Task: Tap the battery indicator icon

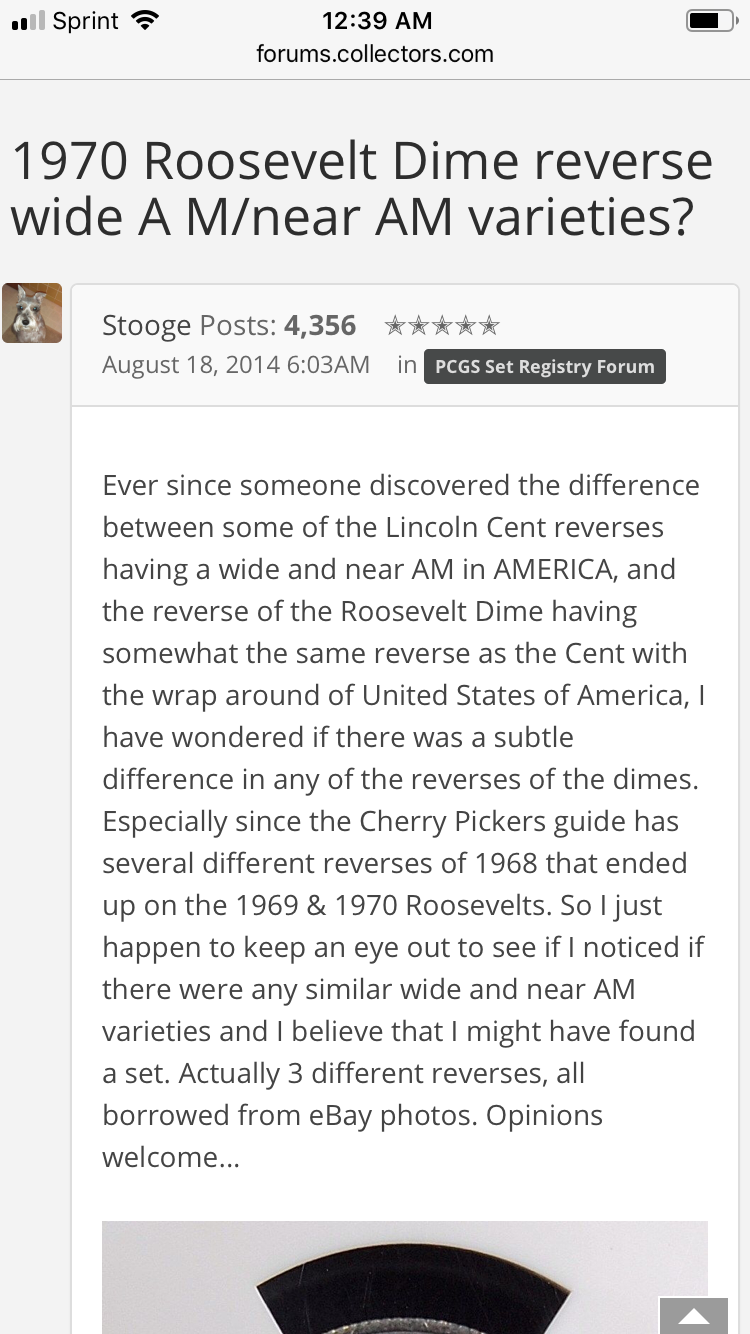Action: (x=710, y=21)
